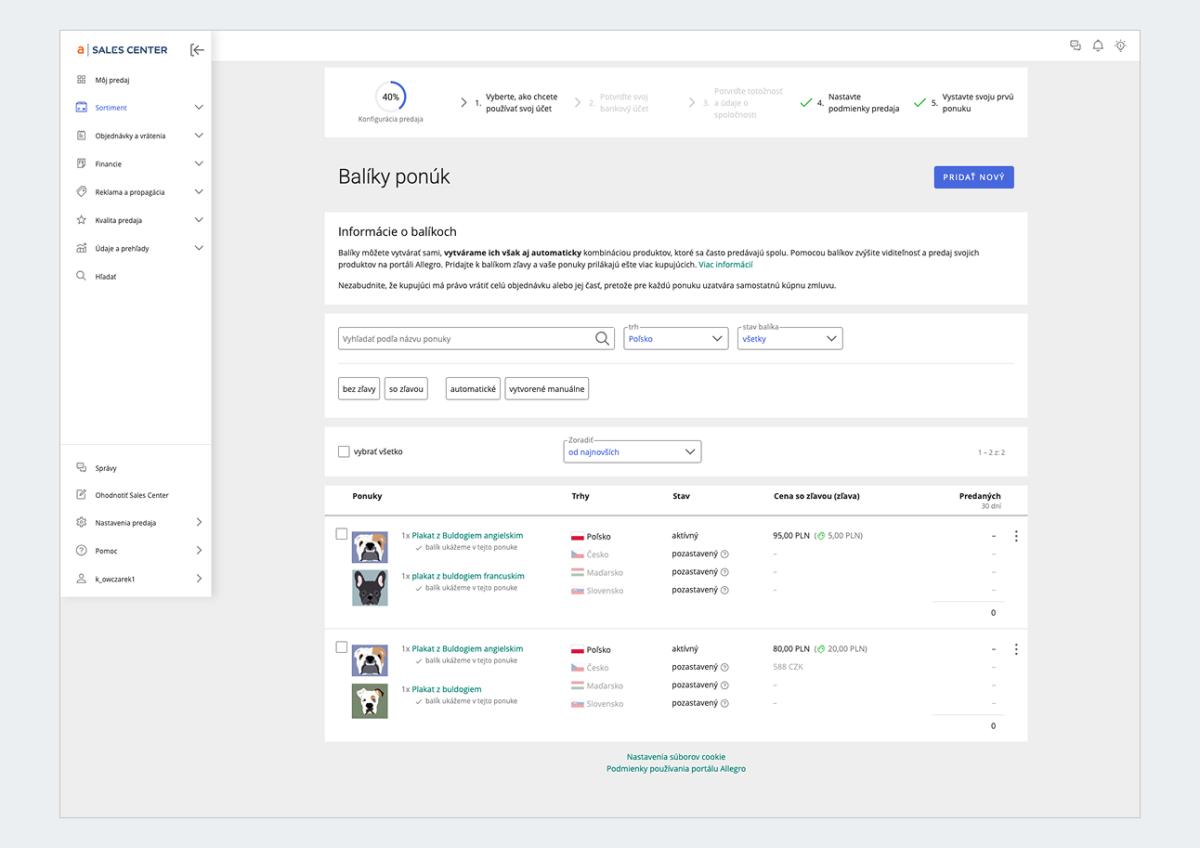Open Nastavenia súborov cookie link
The image size is (1200, 848).
pos(676,757)
